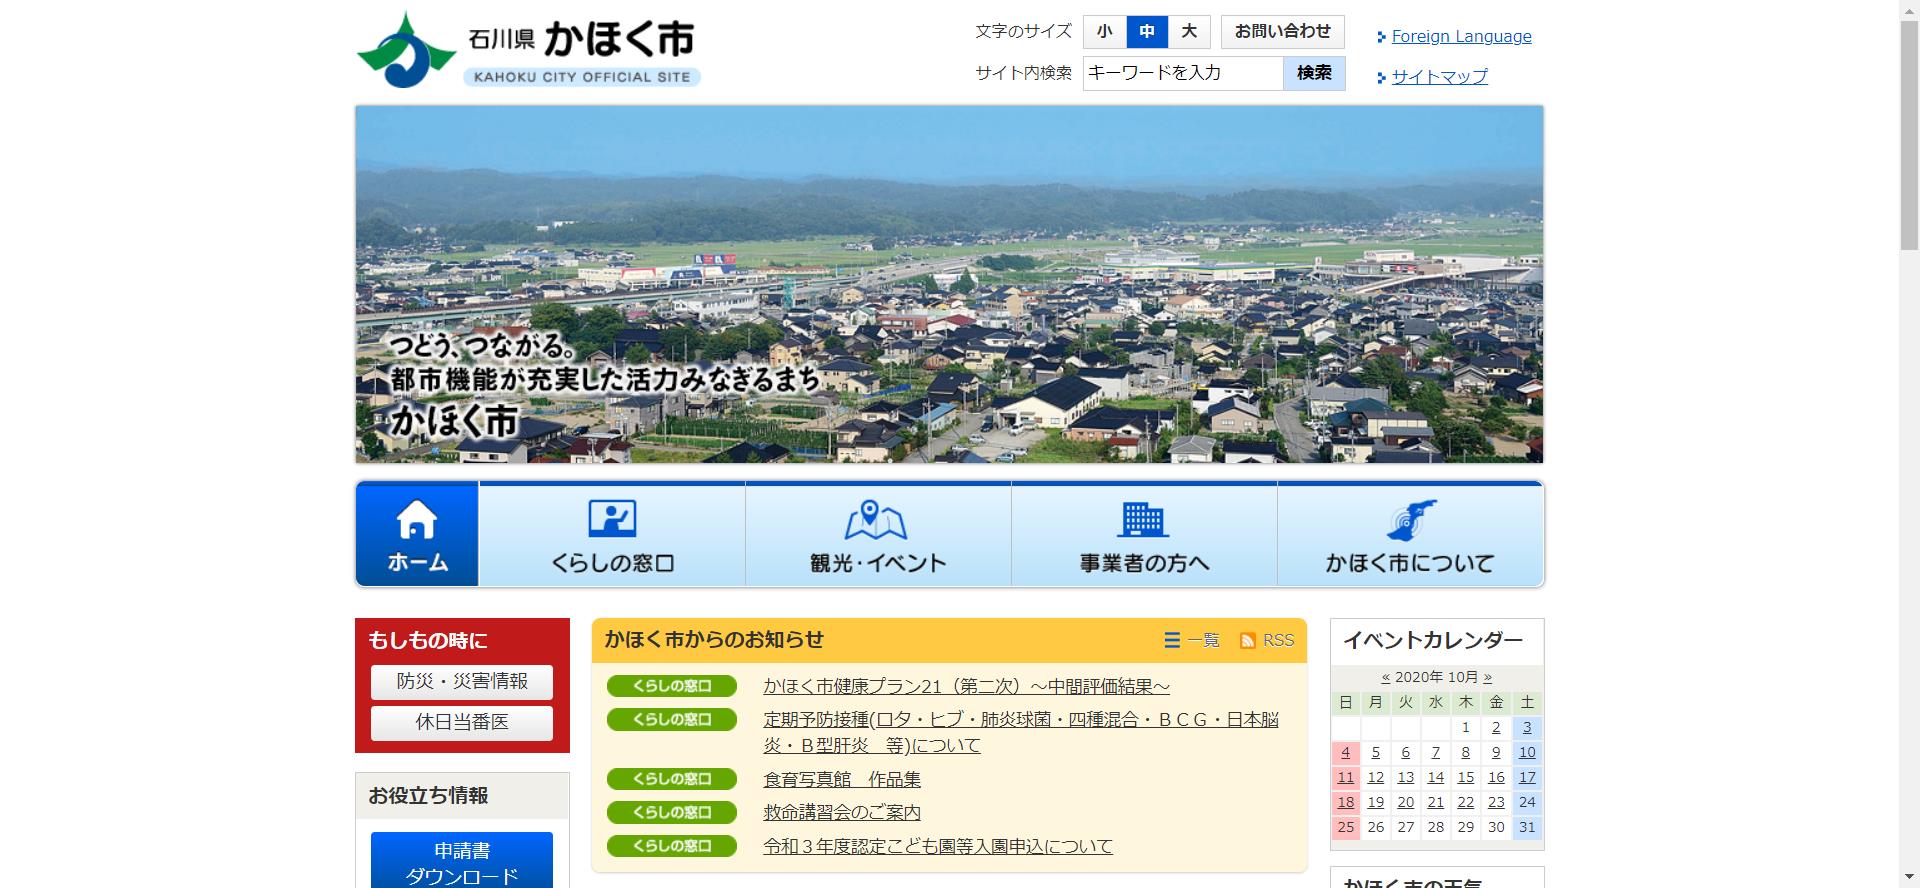The image size is (1920, 888).
Task: Open 定期予防接種 news link
Action: (1021, 733)
